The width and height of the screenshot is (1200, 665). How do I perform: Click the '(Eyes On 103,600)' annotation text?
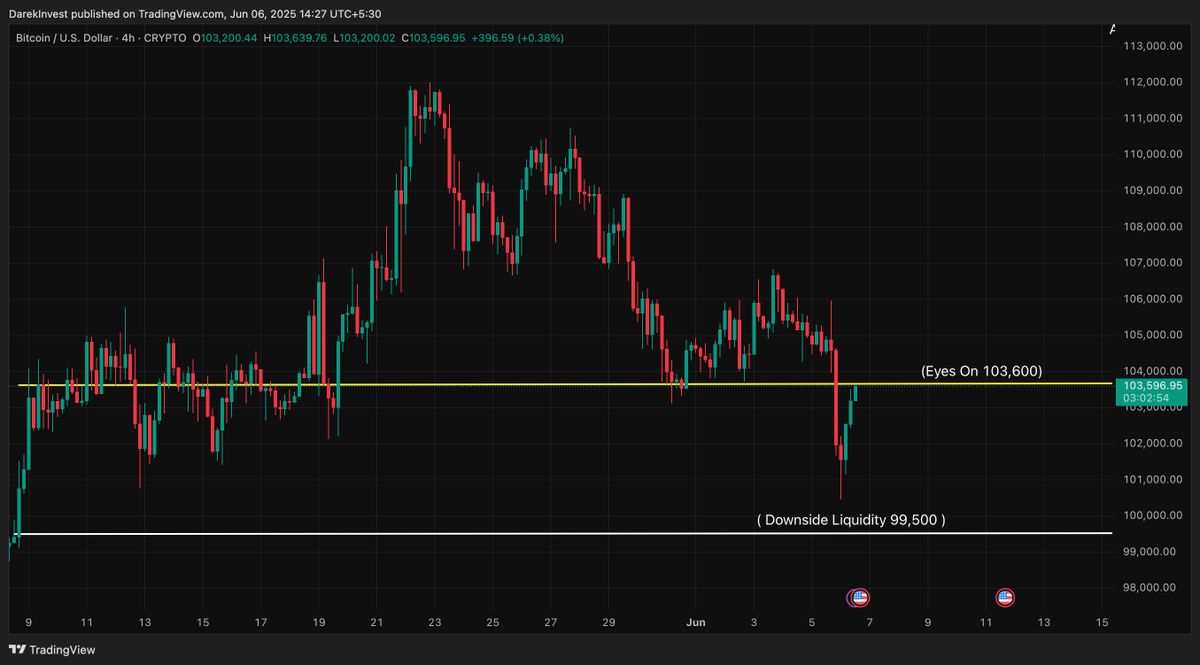[x=982, y=371]
